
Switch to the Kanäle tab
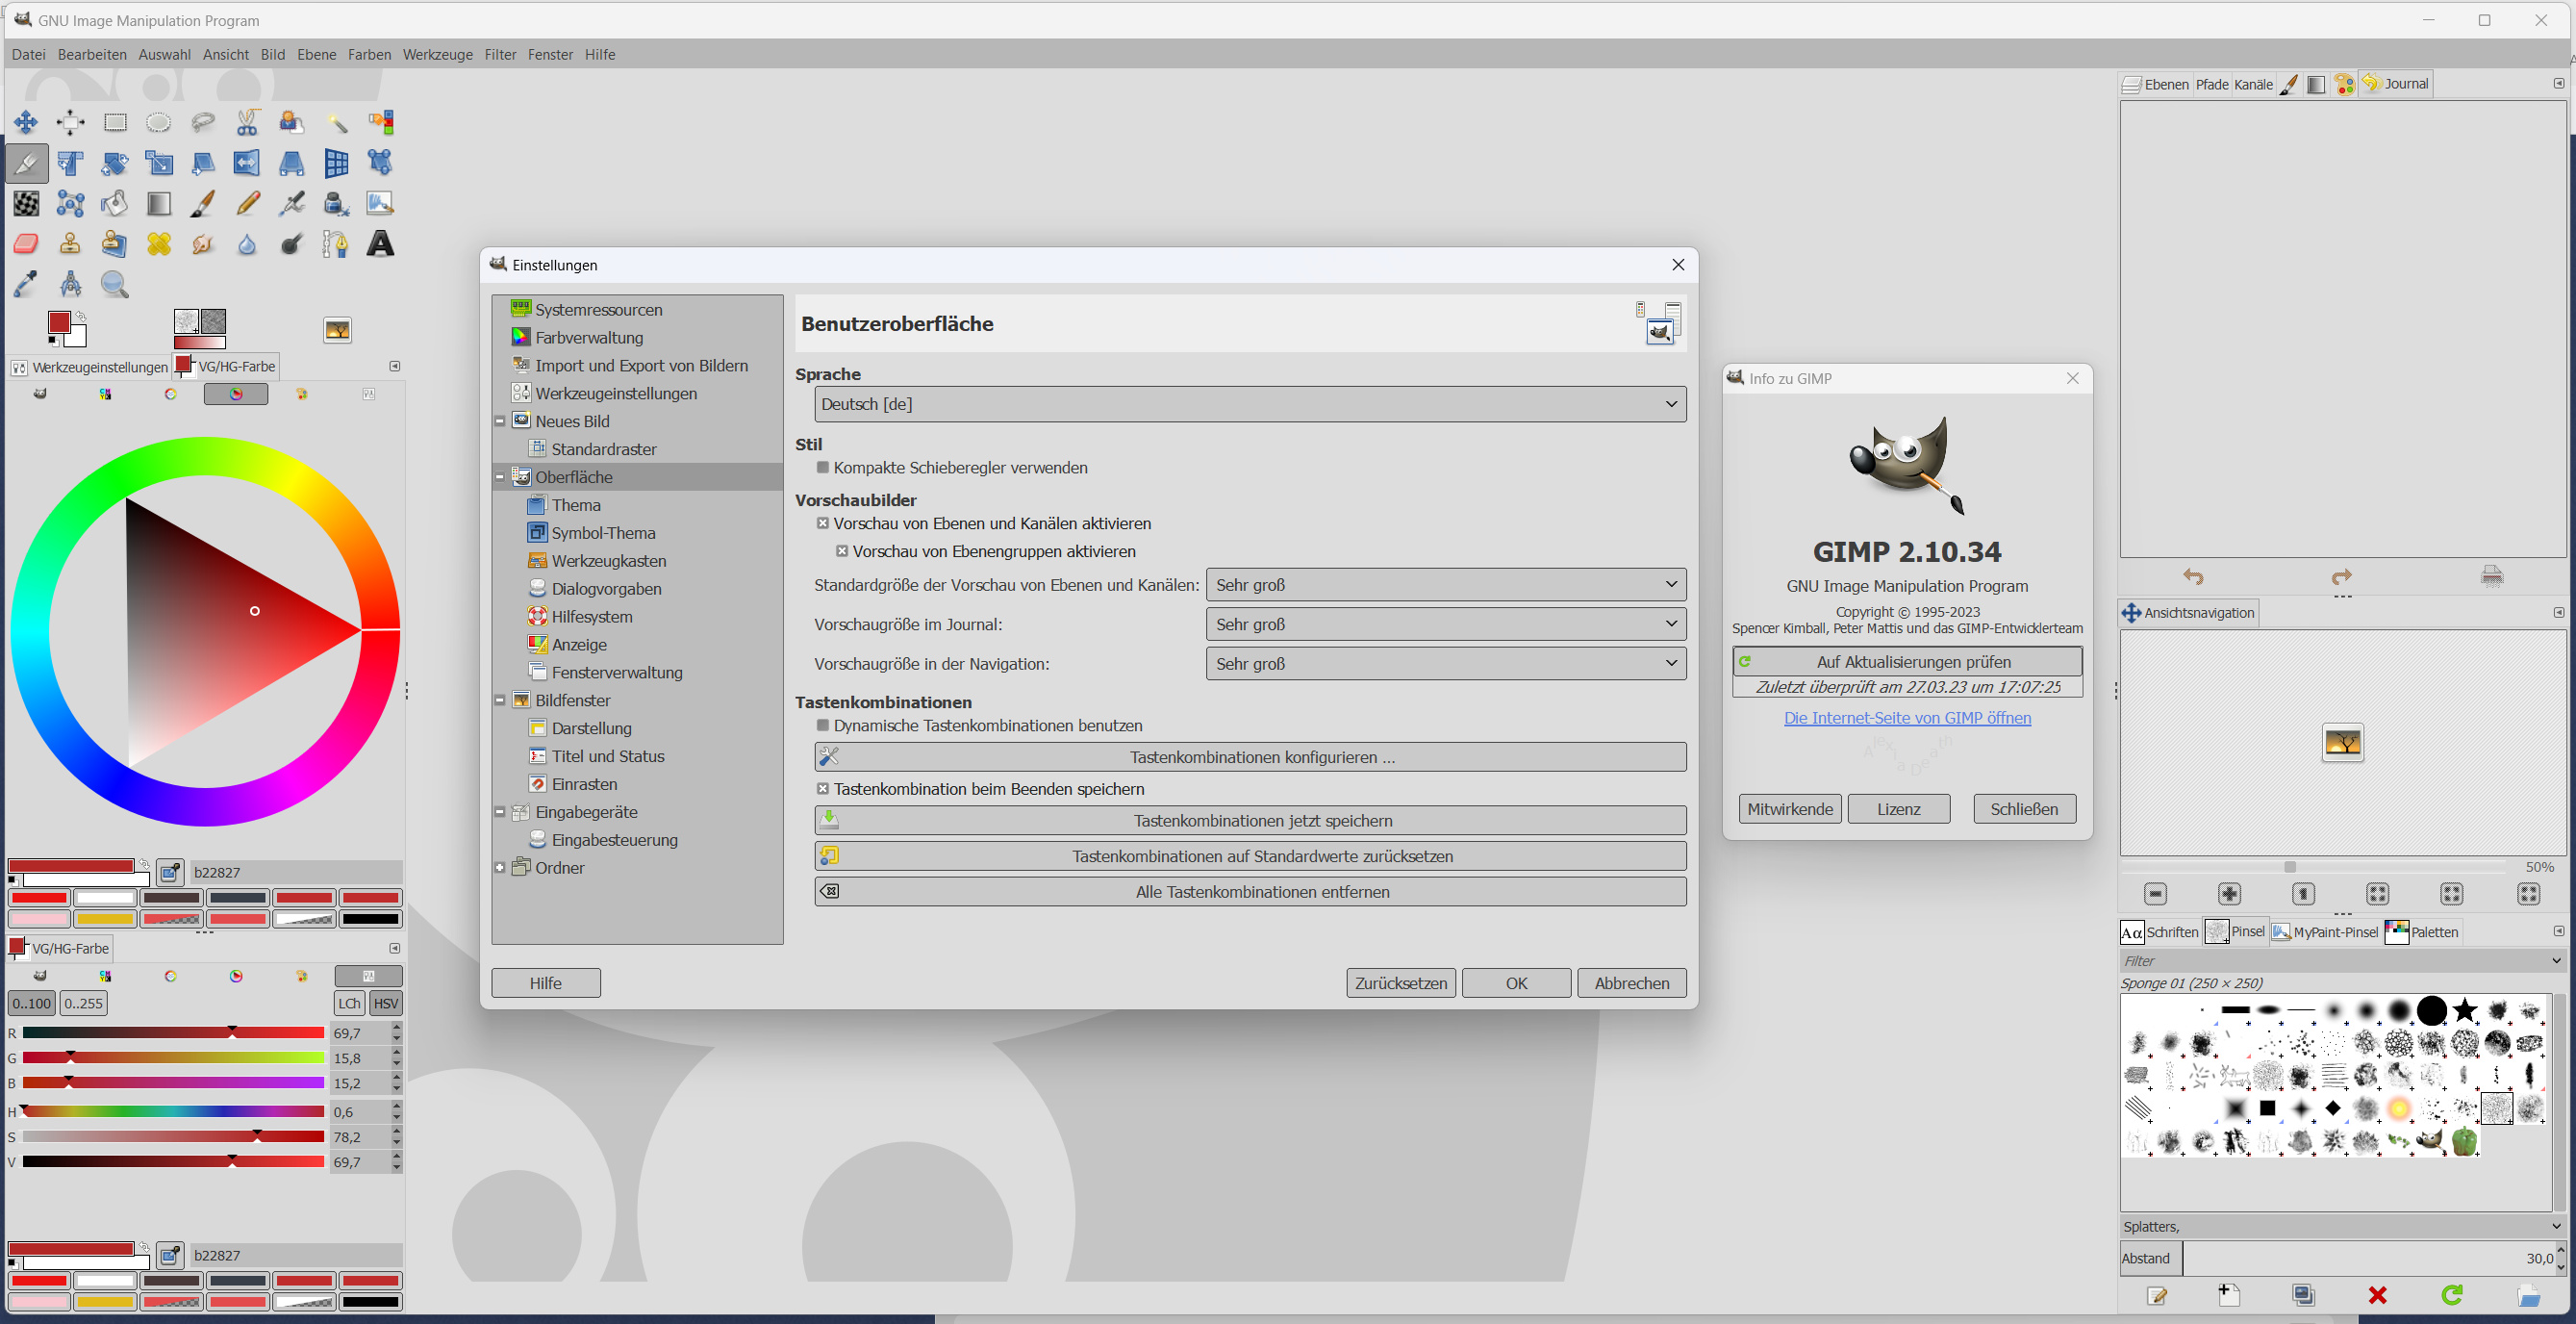pos(2253,85)
